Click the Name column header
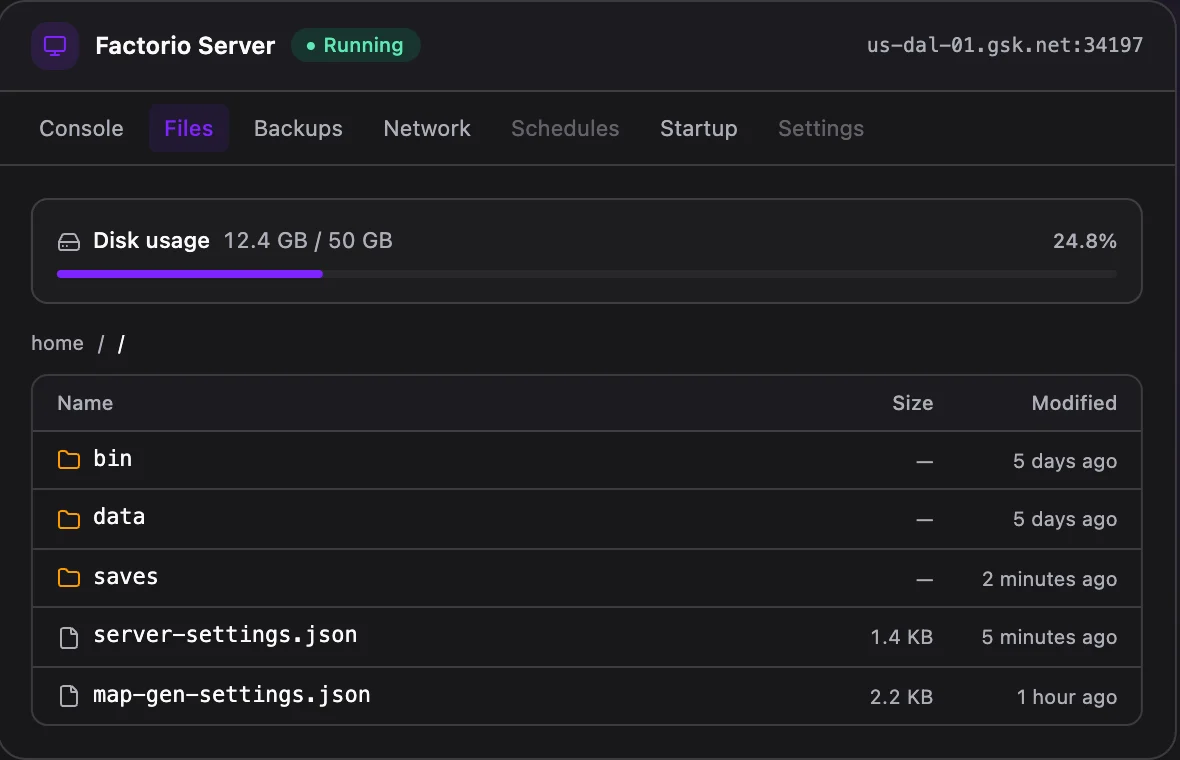Viewport: 1180px width, 760px height. click(85, 403)
